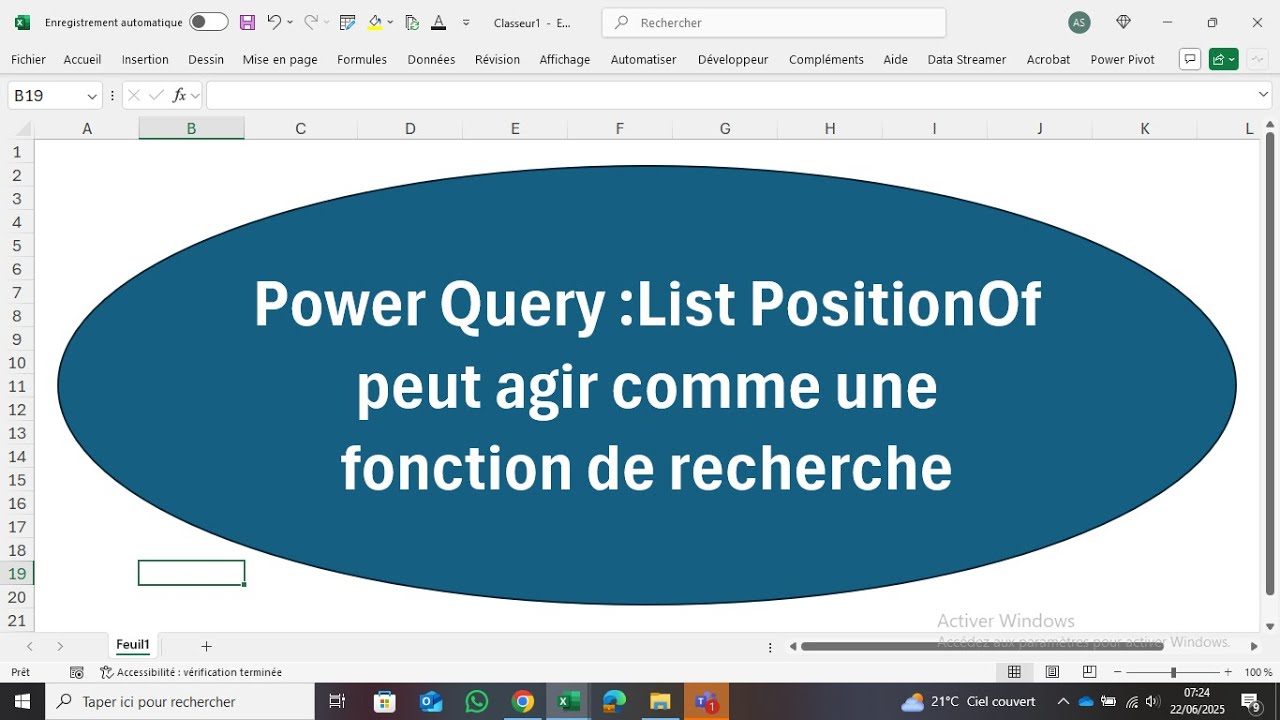This screenshot has width=1280, height=720.
Task: Click the green Share button
Action: tap(1223, 59)
